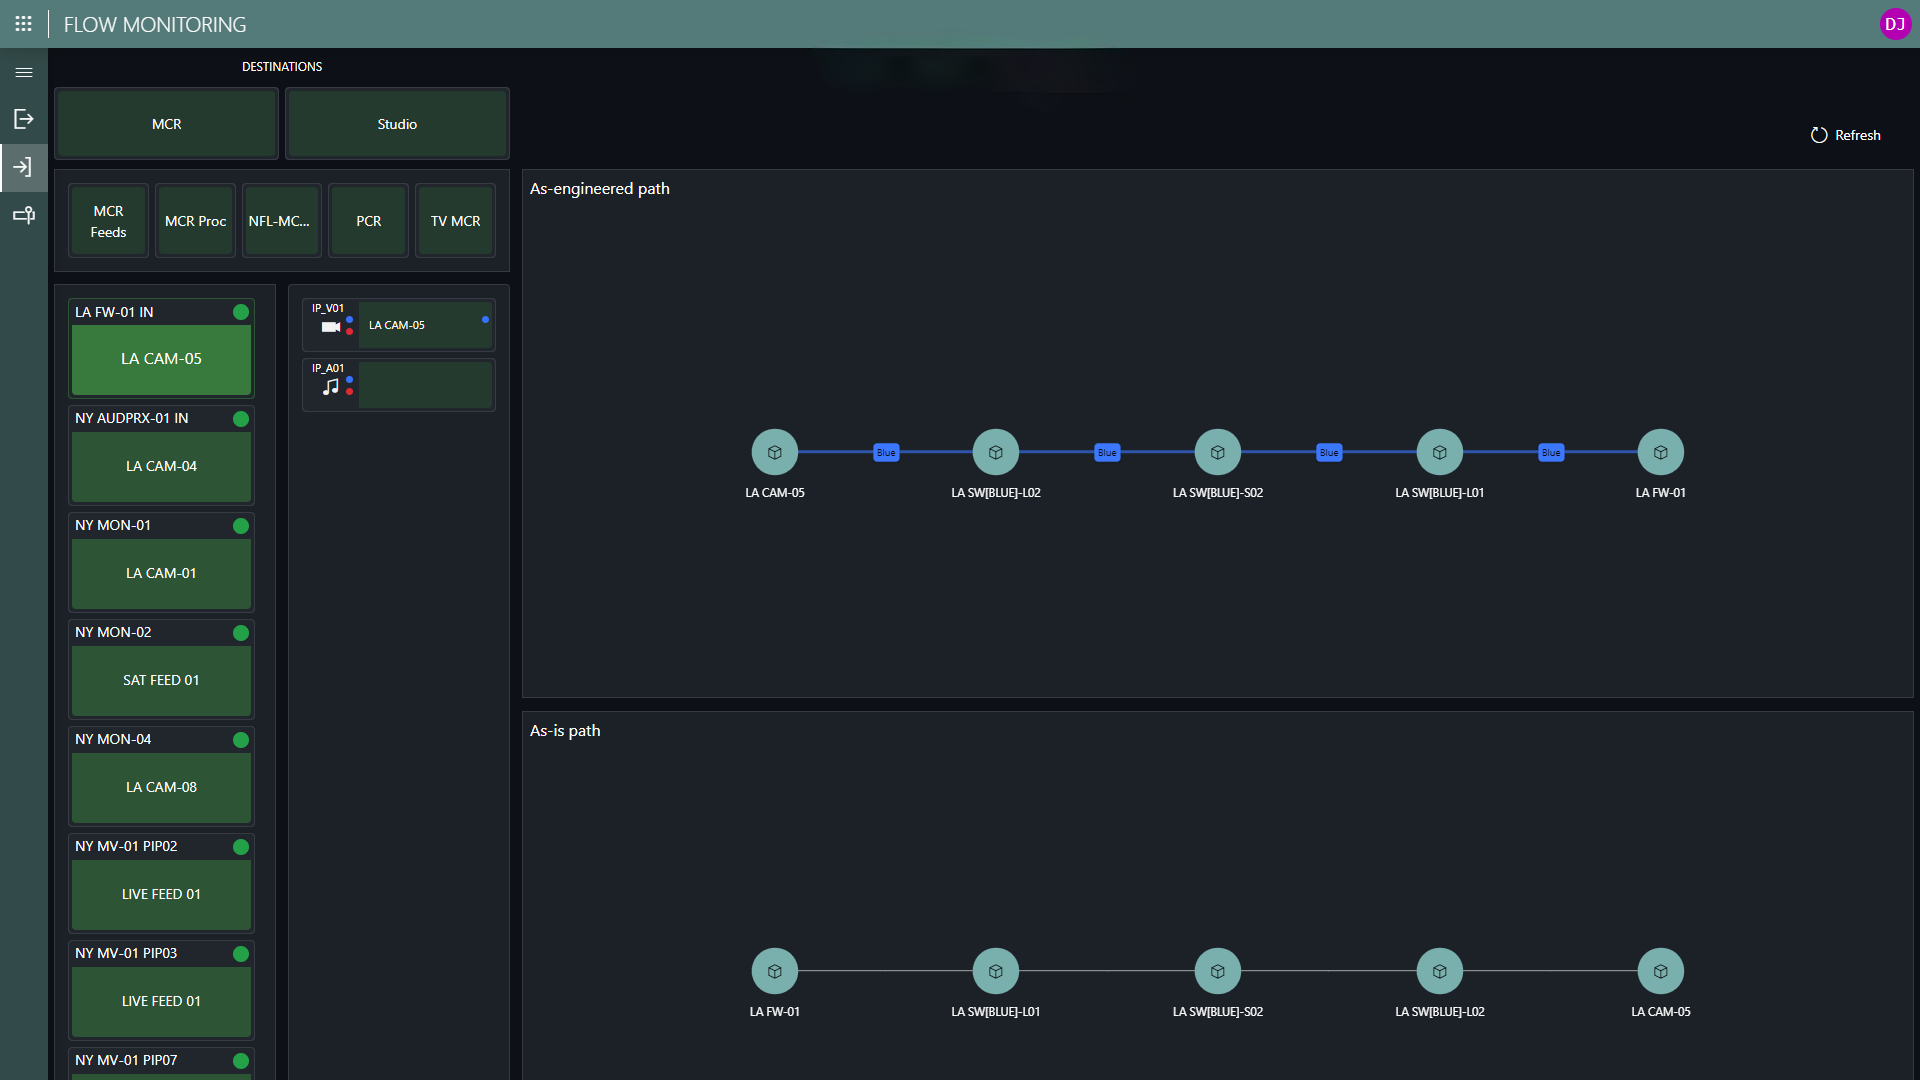Click LA SW[BLUE]-S02 node in As-engineered path
The image size is (1920, 1080).
click(x=1218, y=453)
